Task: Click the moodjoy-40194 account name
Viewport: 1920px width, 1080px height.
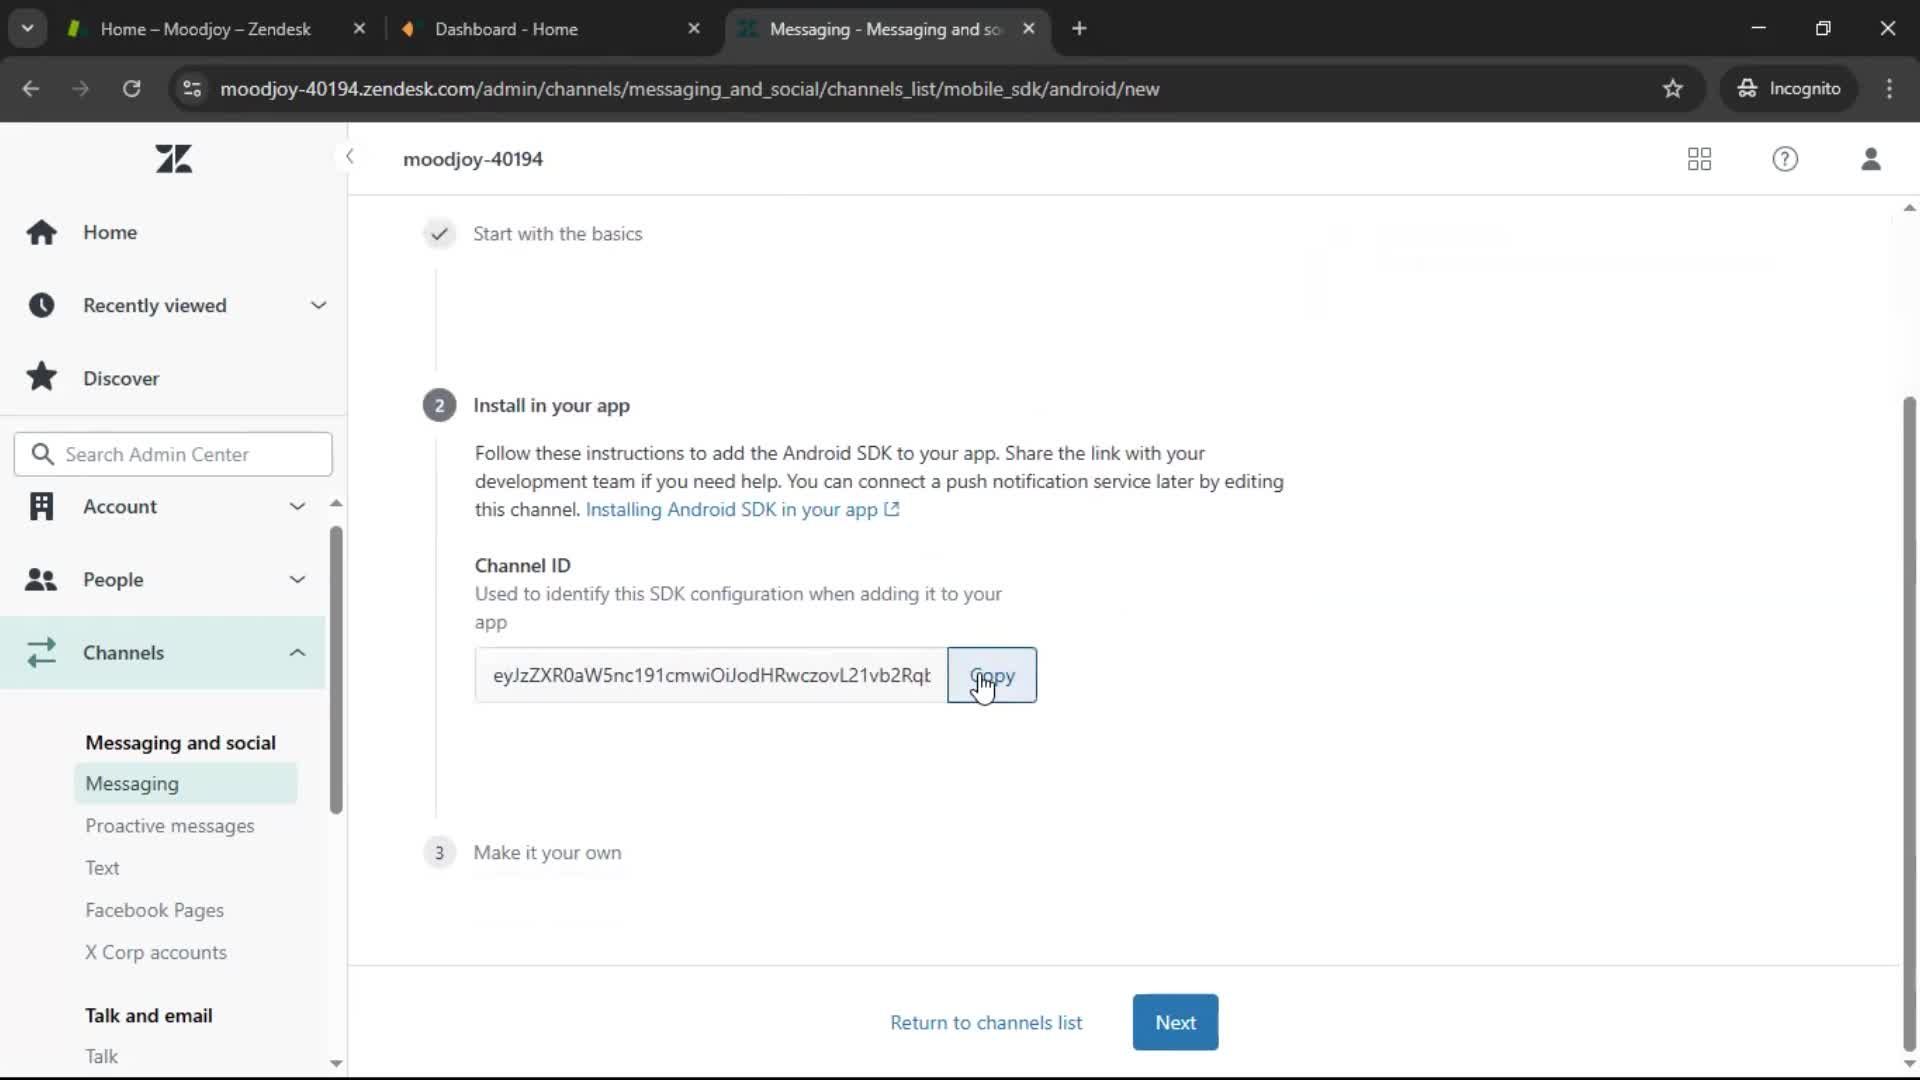Action: (x=473, y=159)
